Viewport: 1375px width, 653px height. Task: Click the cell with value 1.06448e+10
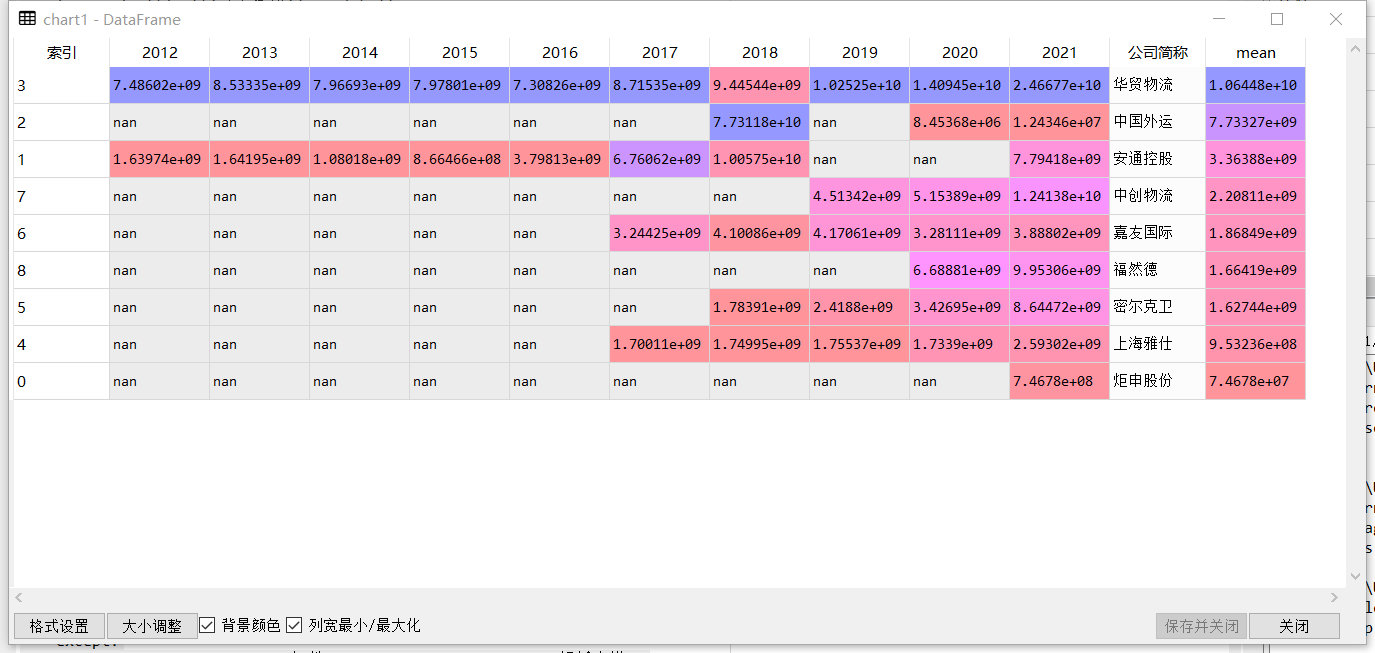(1256, 85)
